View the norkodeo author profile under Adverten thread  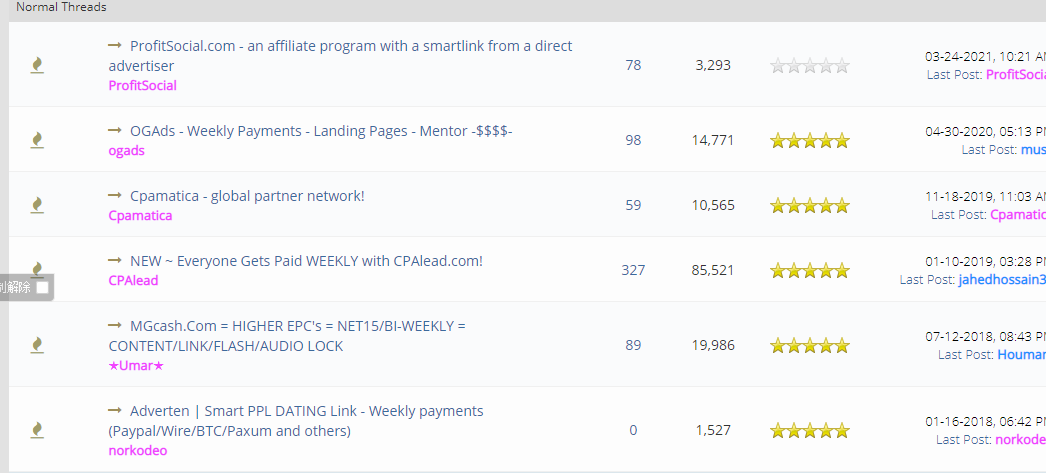pyautogui.click(x=138, y=450)
